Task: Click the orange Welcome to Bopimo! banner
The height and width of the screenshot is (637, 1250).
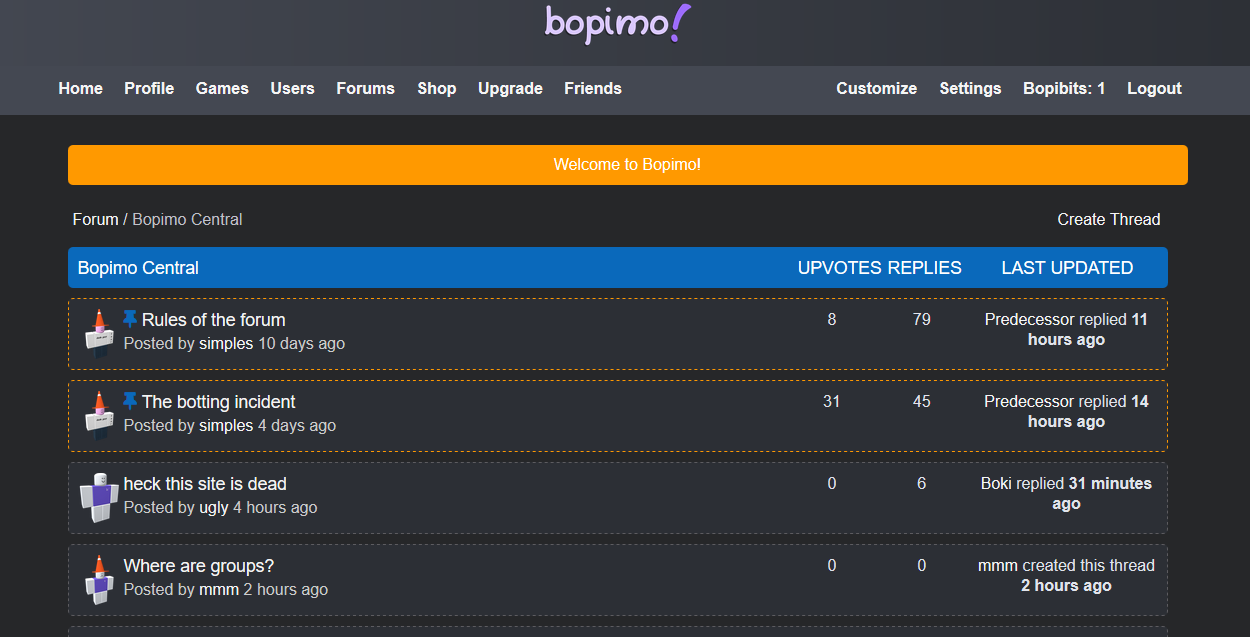Action: [x=627, y=164]
